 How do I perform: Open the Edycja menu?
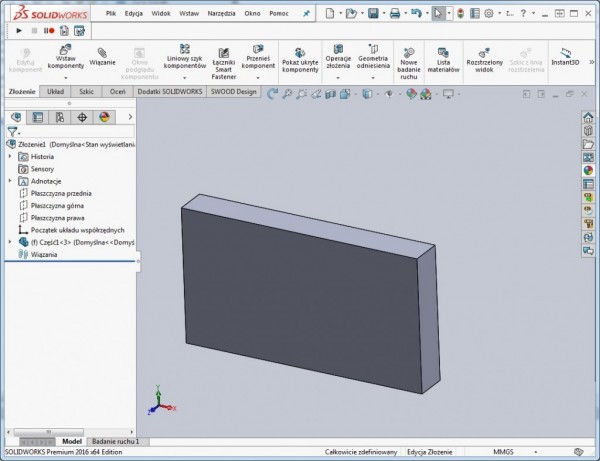(134, 13)
